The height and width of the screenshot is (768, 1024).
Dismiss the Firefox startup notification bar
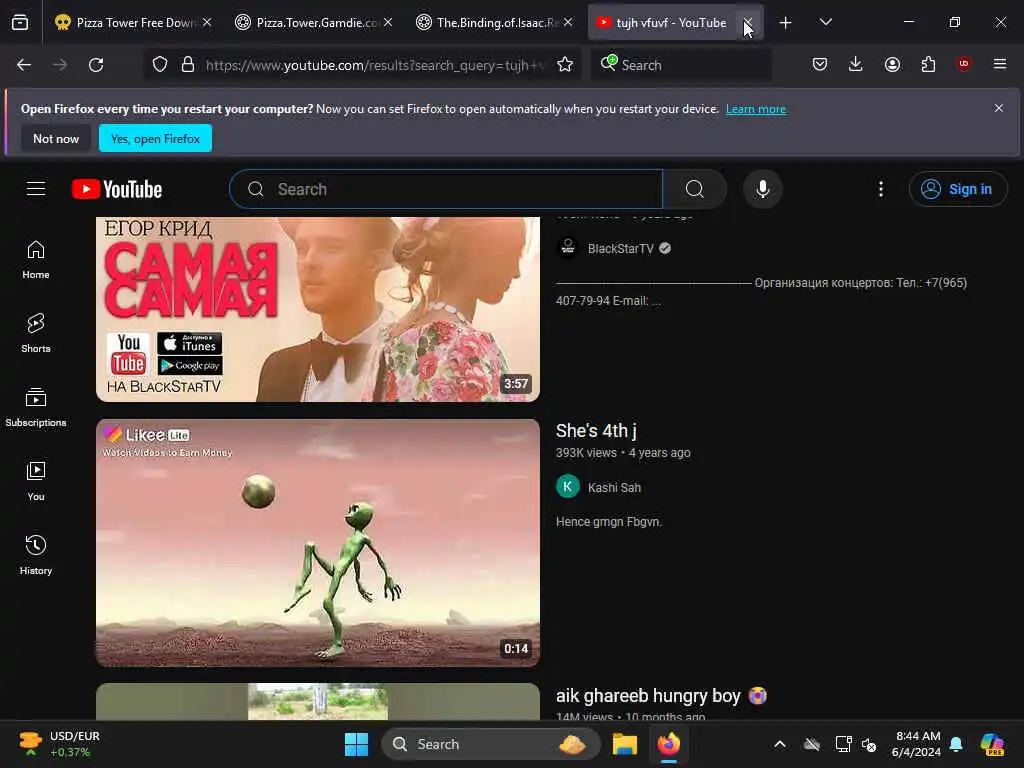coord(999,108)
